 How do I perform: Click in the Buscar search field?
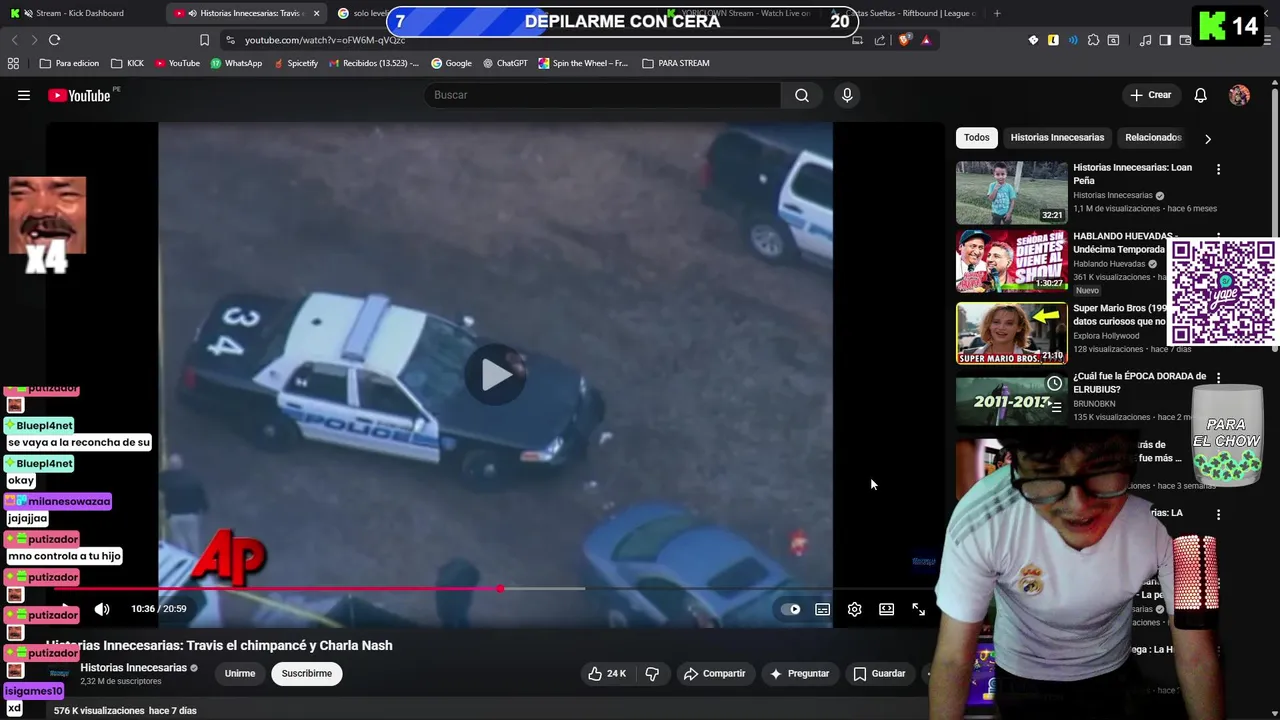(603, 95)
